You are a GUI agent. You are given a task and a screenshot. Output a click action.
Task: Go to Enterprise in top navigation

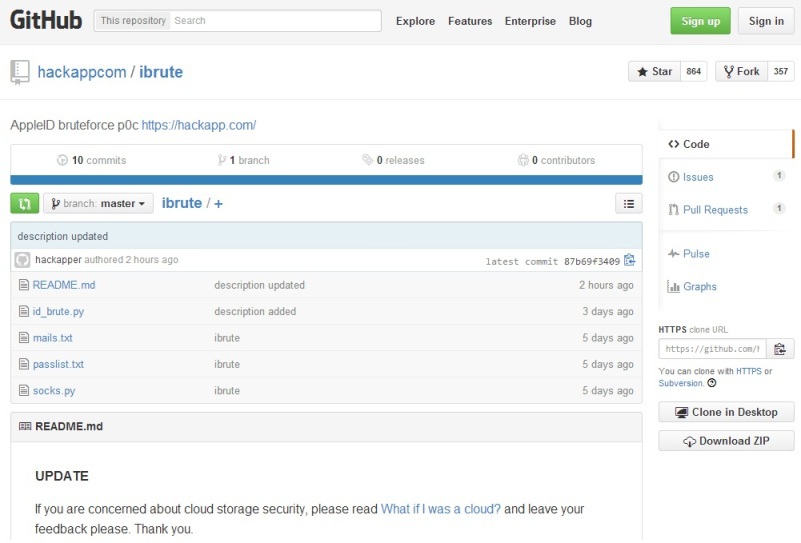click(x=530, y=21)
